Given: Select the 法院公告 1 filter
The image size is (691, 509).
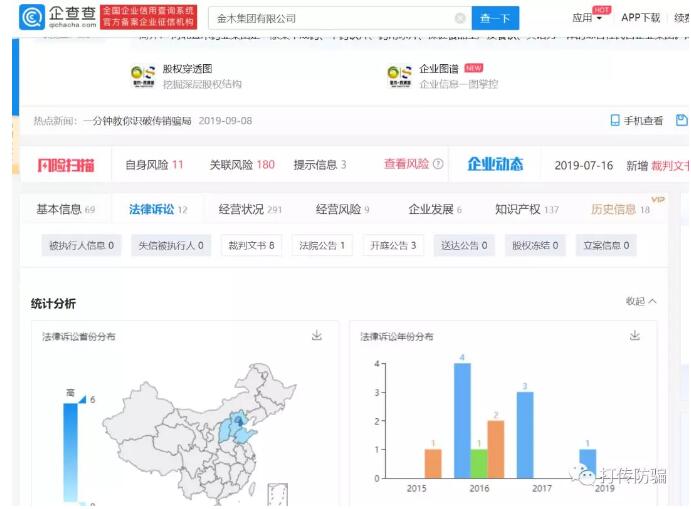Looking at the screenshot, I should pyautogui.click(x=322, y=245).
